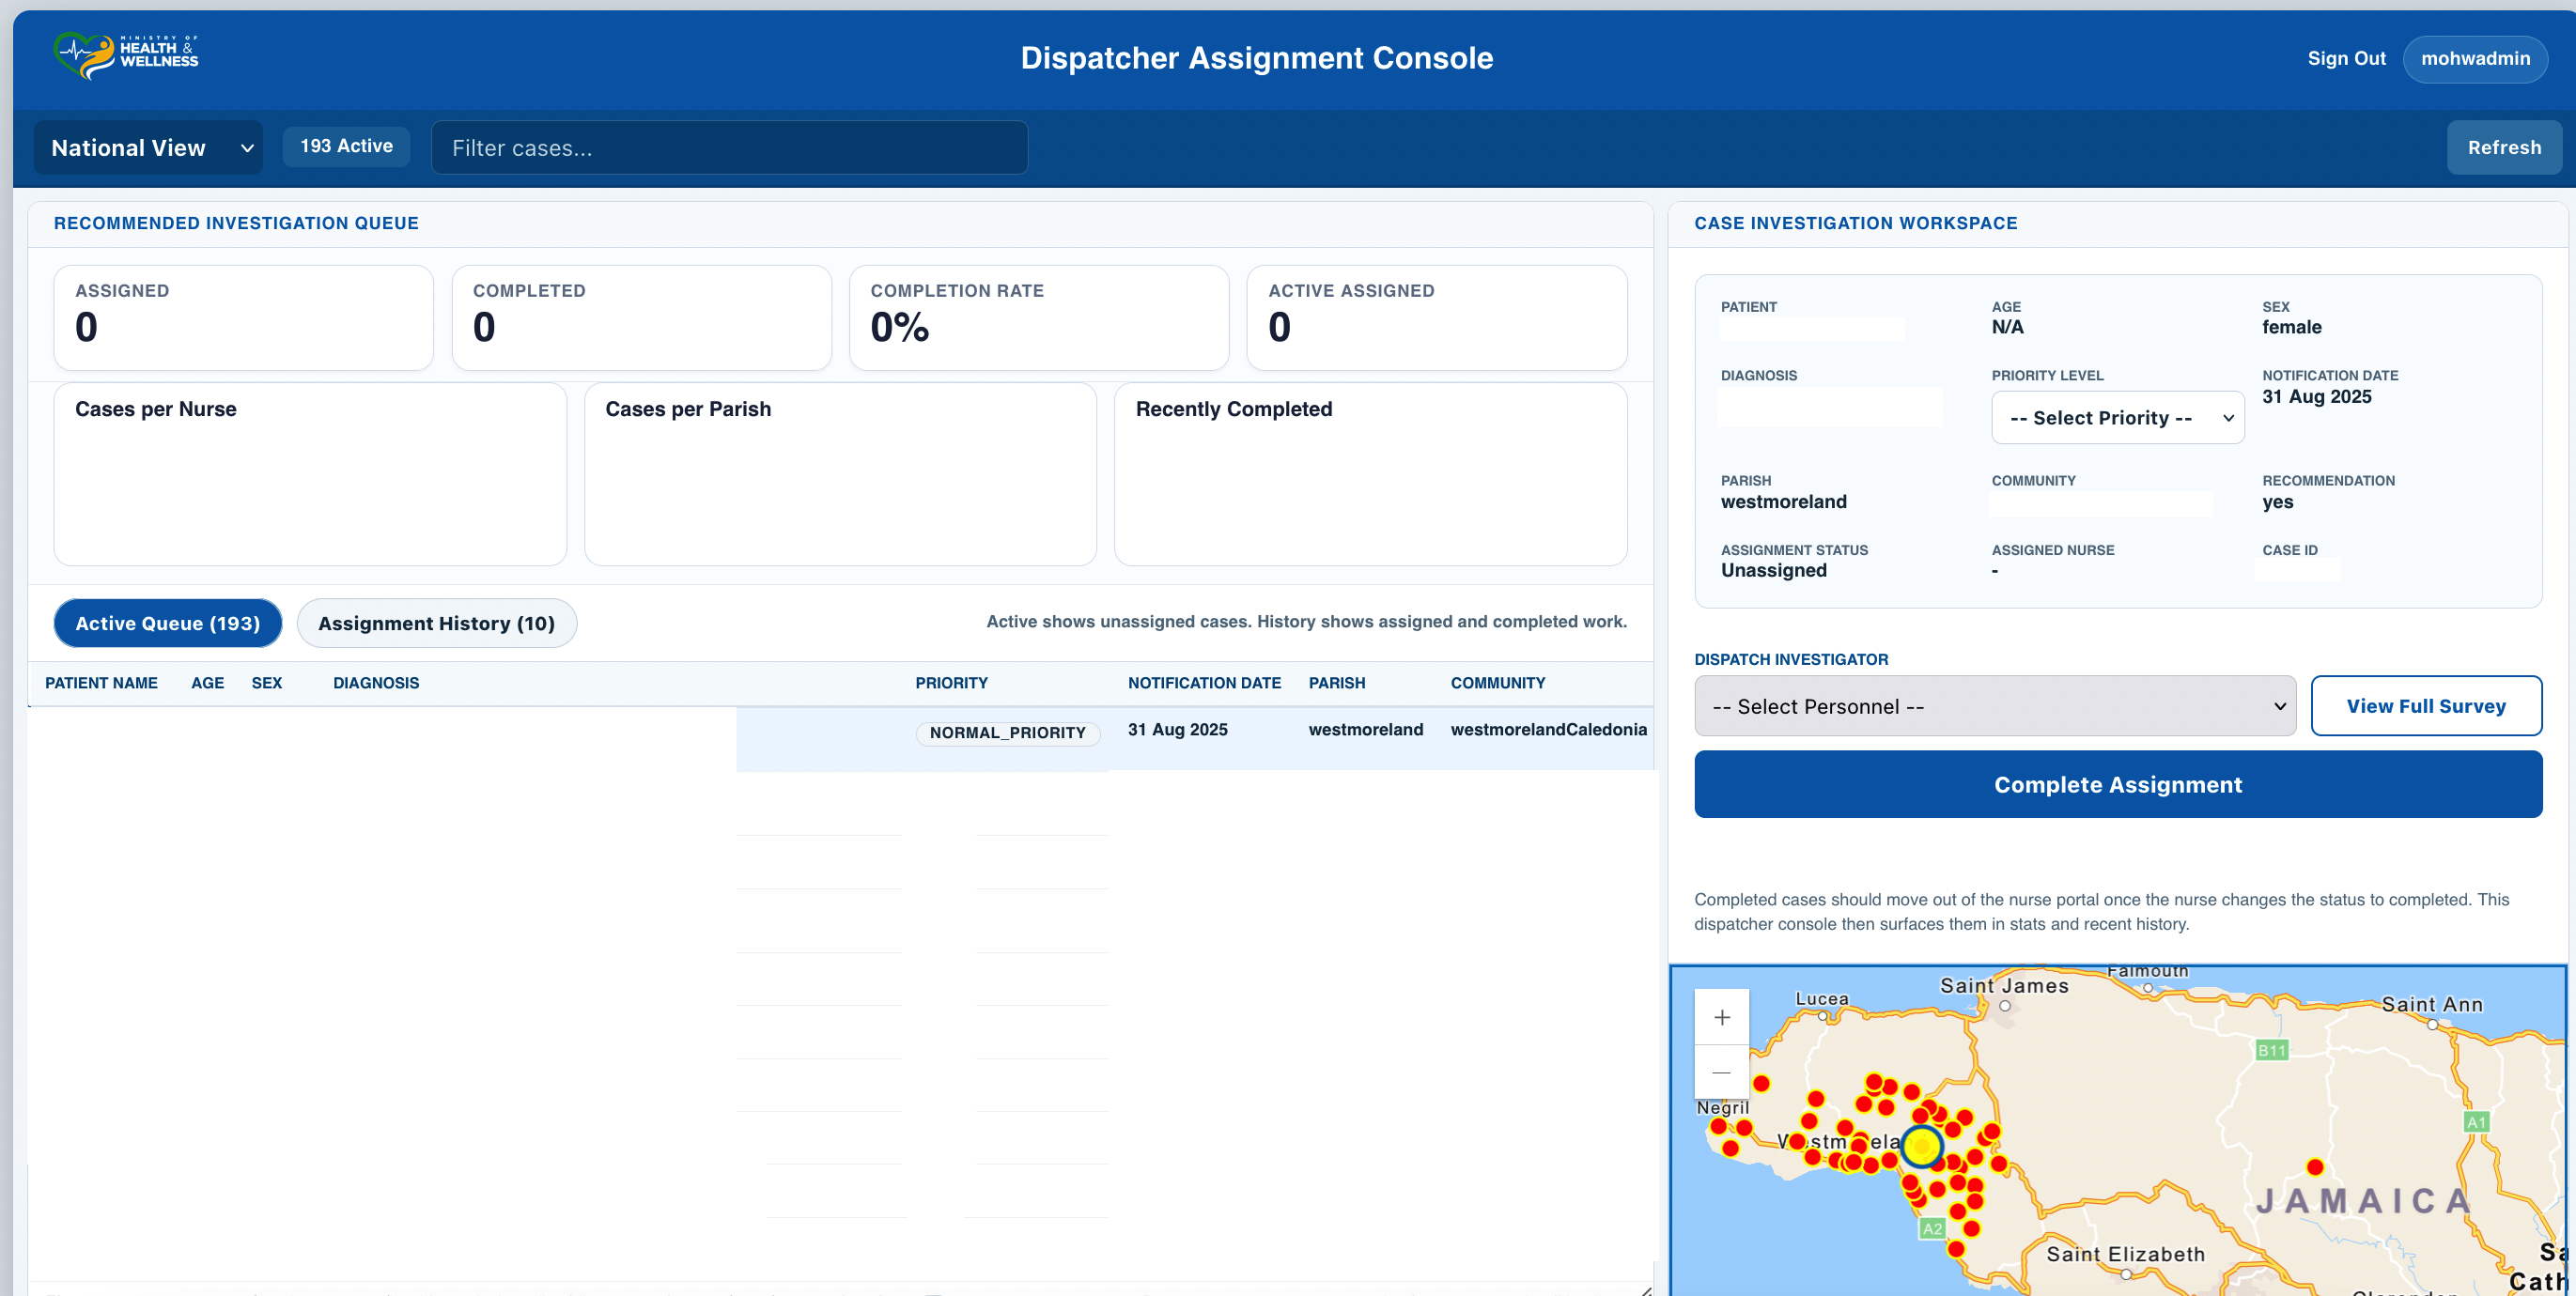2576x1296 pixels.
Task: Click View Full Survey
Action: (2426, 705)
